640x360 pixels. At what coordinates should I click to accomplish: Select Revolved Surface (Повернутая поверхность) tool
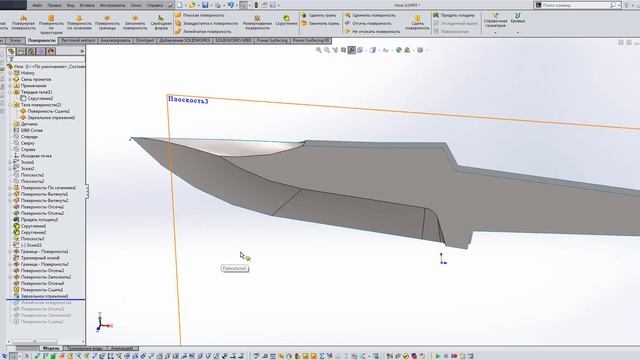click(x=24, y=23)
